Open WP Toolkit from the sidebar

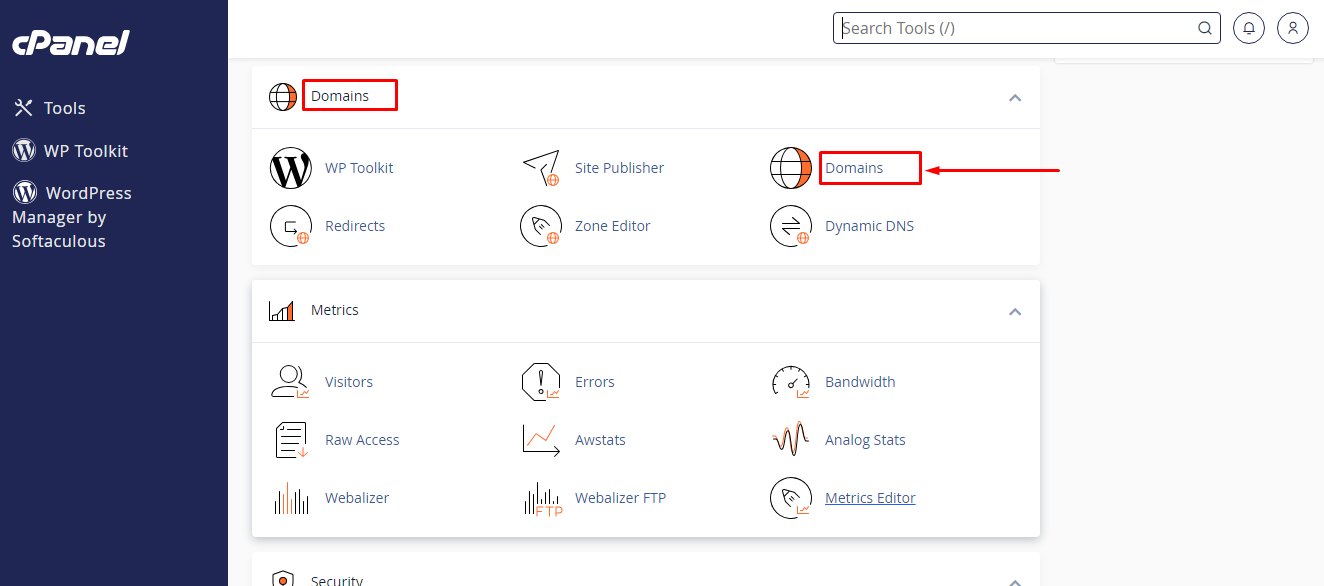tap(85, 151)
